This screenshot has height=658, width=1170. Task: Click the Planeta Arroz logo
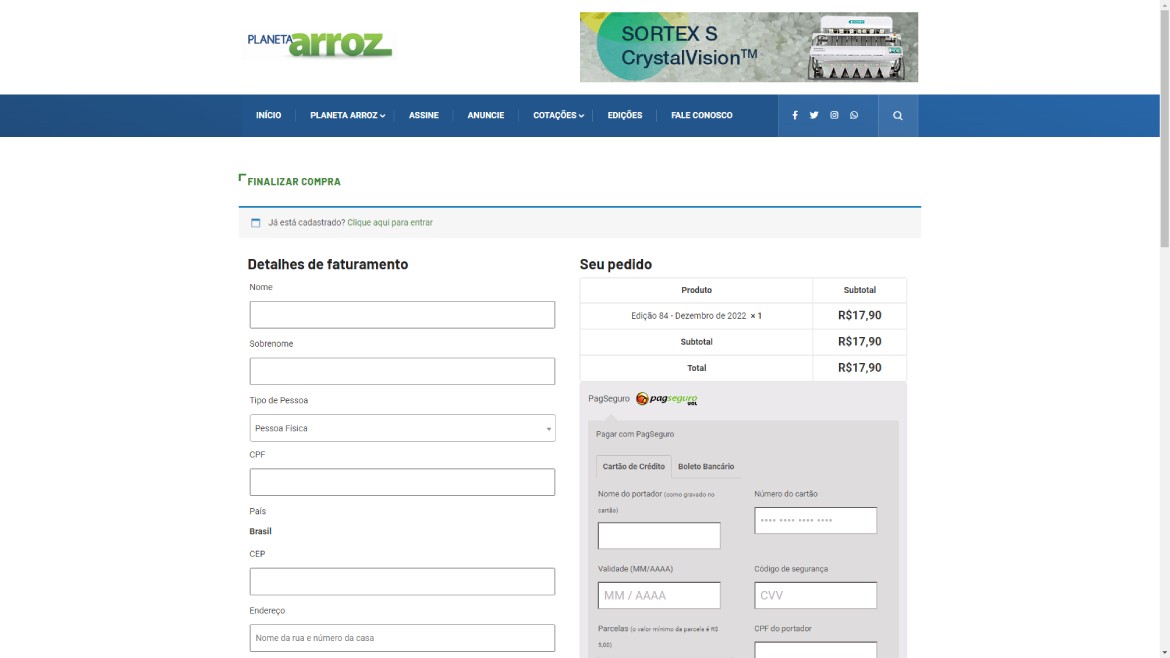pos(320,45)
